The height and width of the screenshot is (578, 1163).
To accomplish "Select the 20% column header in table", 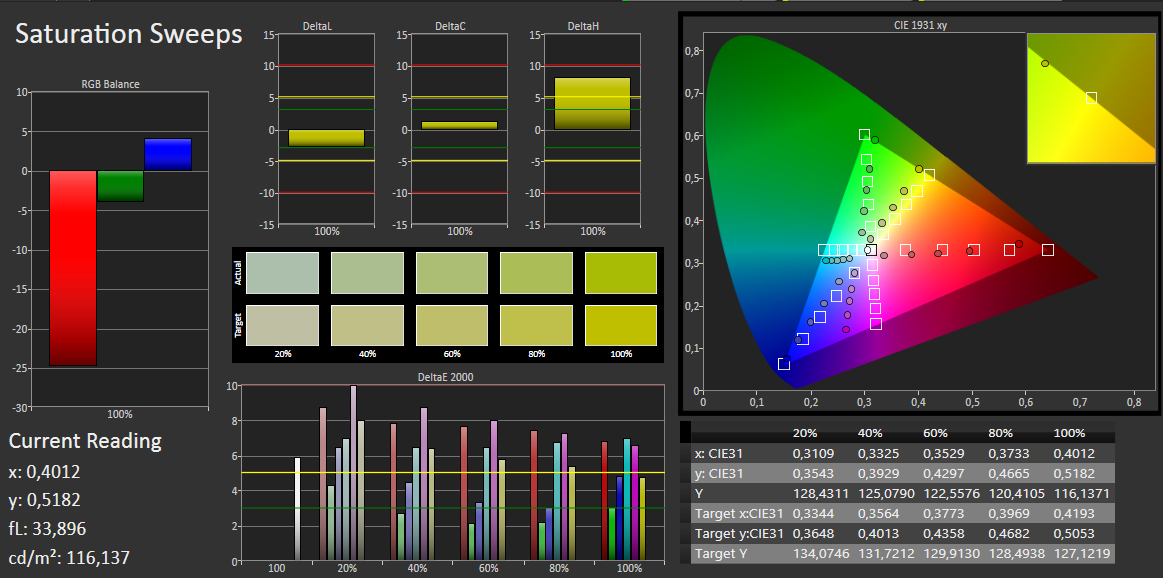I will click(805, 433).
